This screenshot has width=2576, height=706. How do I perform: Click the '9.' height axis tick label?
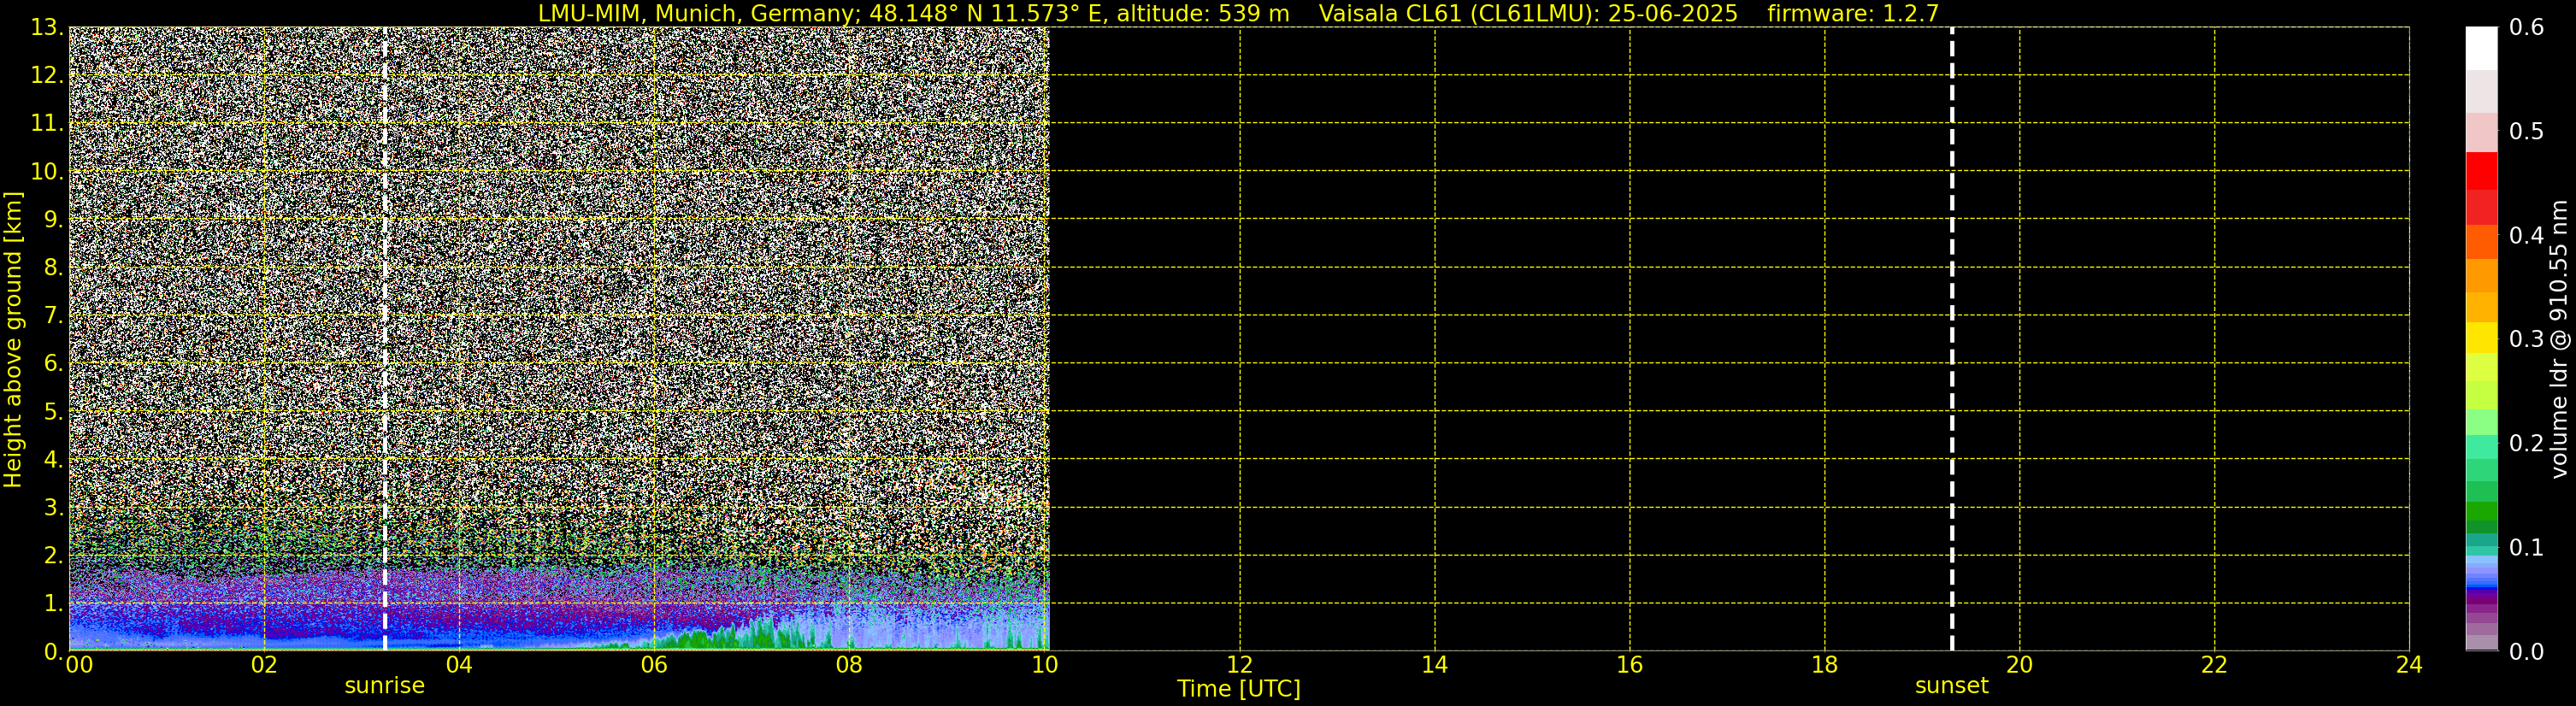coord(53,219)
